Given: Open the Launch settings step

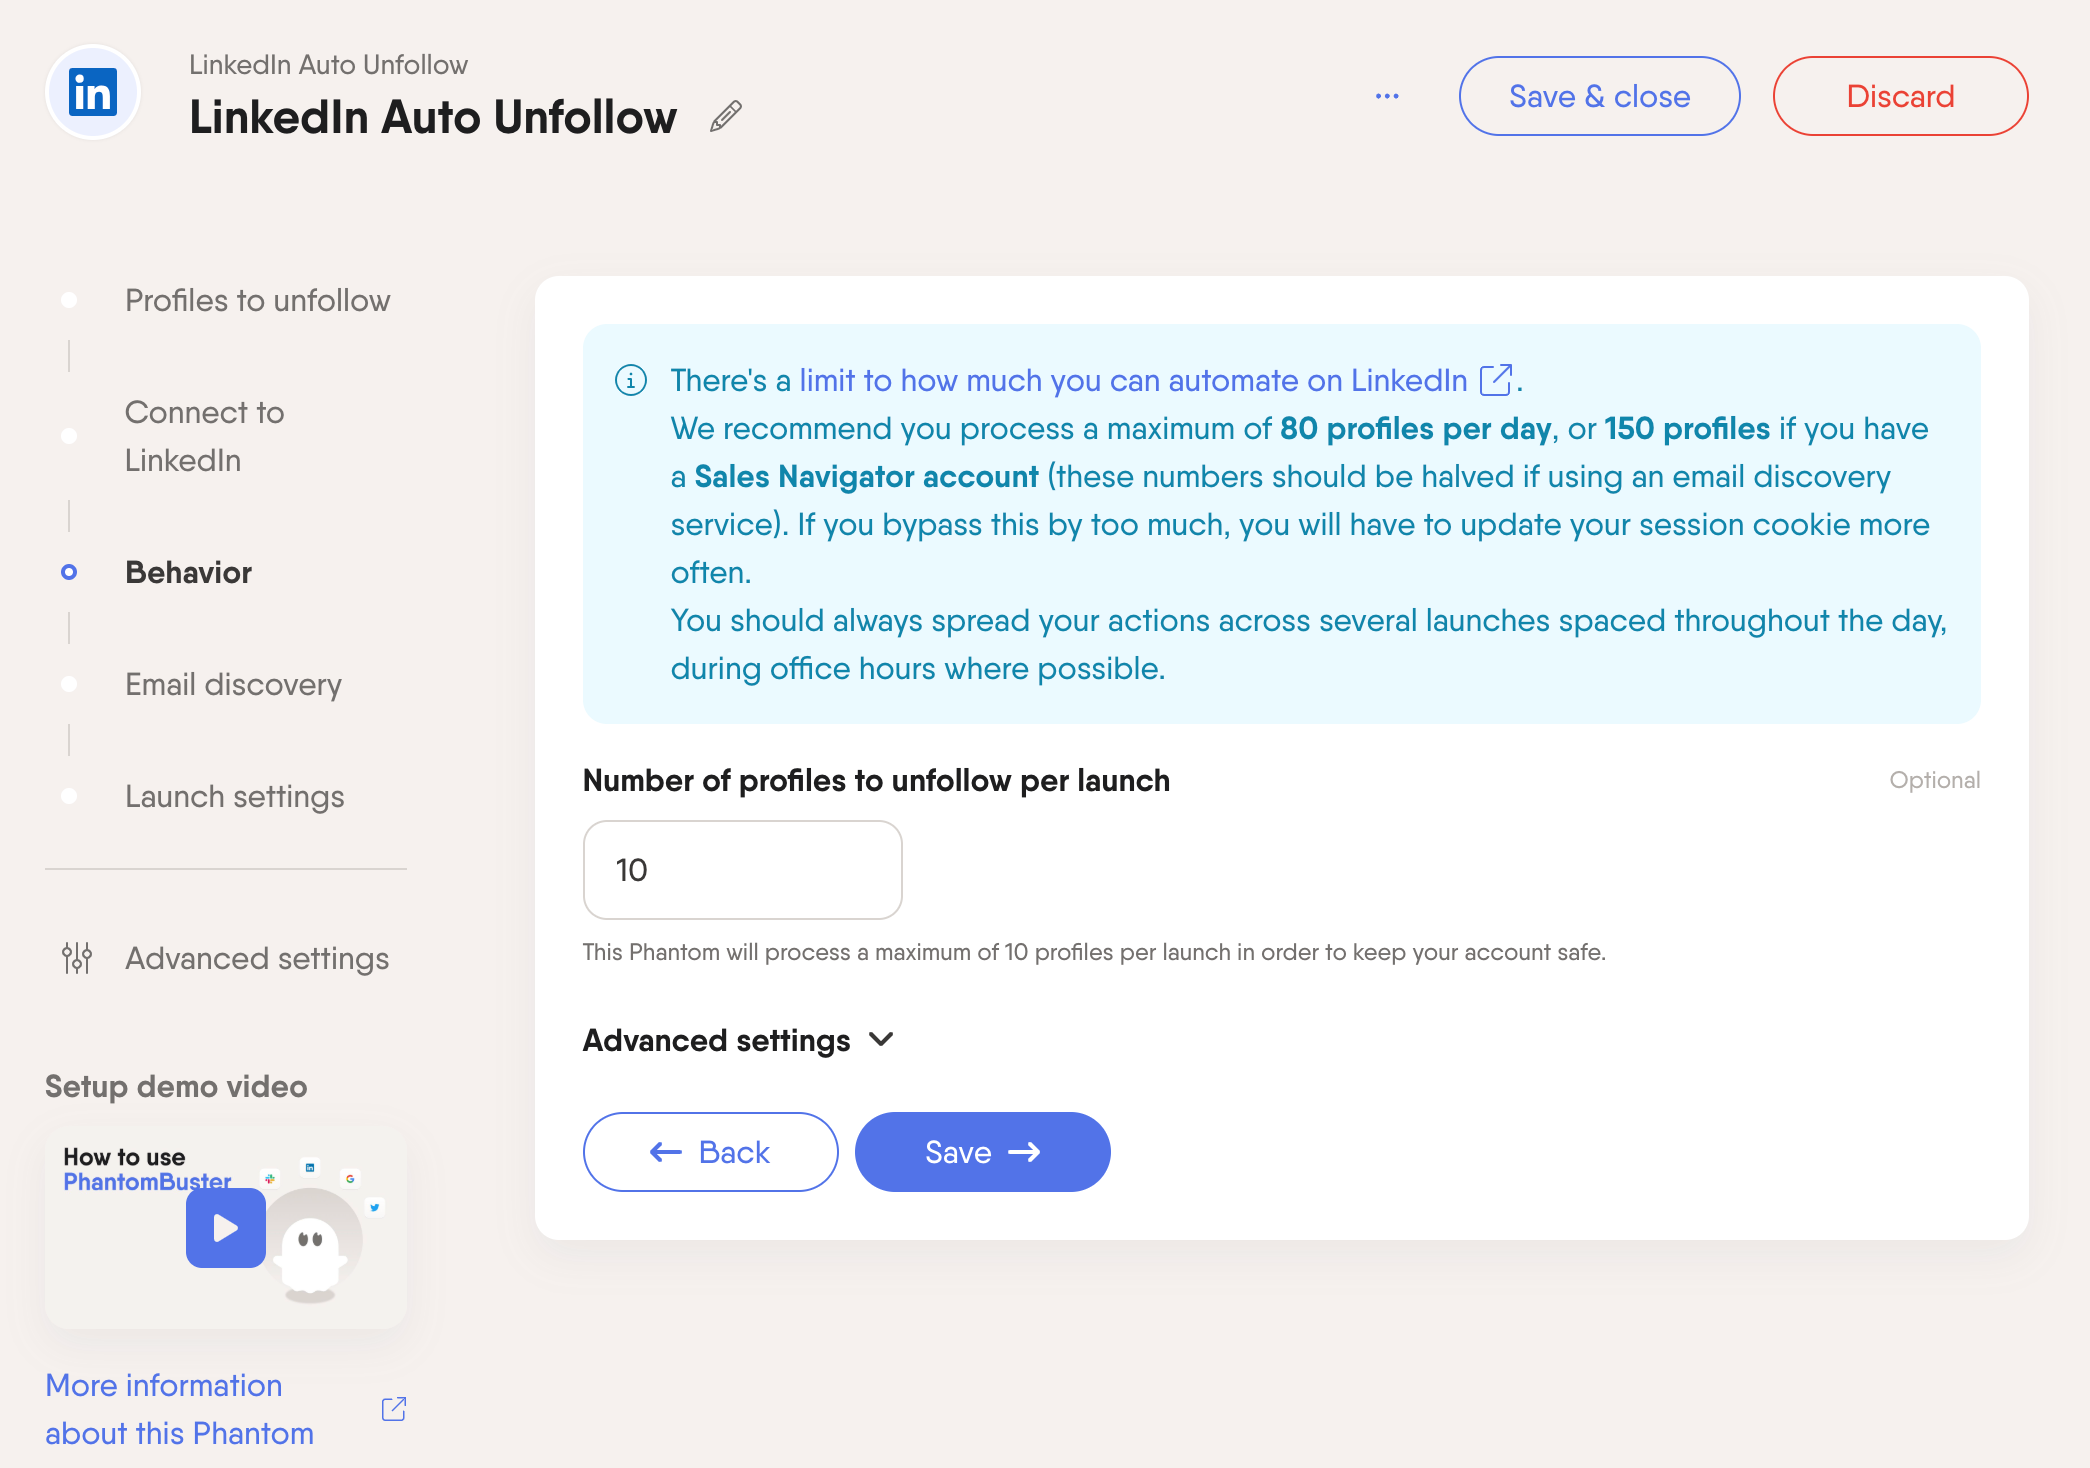Looking at the screenshot, I should (x=234, y=796).
